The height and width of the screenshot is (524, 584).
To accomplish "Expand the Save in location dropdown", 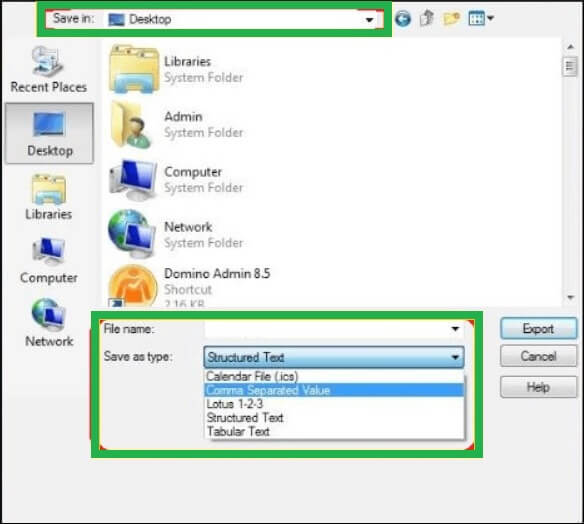I will pyautogui.click(x=369, y=19).
